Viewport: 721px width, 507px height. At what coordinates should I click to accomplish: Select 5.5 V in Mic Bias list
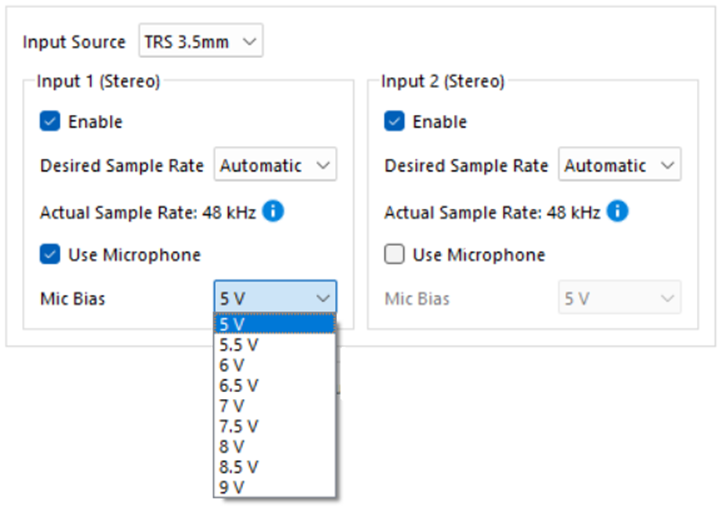point(275,345)
